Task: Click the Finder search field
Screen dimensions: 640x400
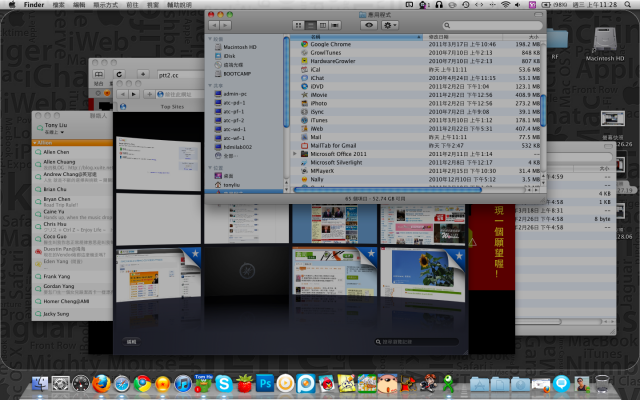Action: coord(493,25)
